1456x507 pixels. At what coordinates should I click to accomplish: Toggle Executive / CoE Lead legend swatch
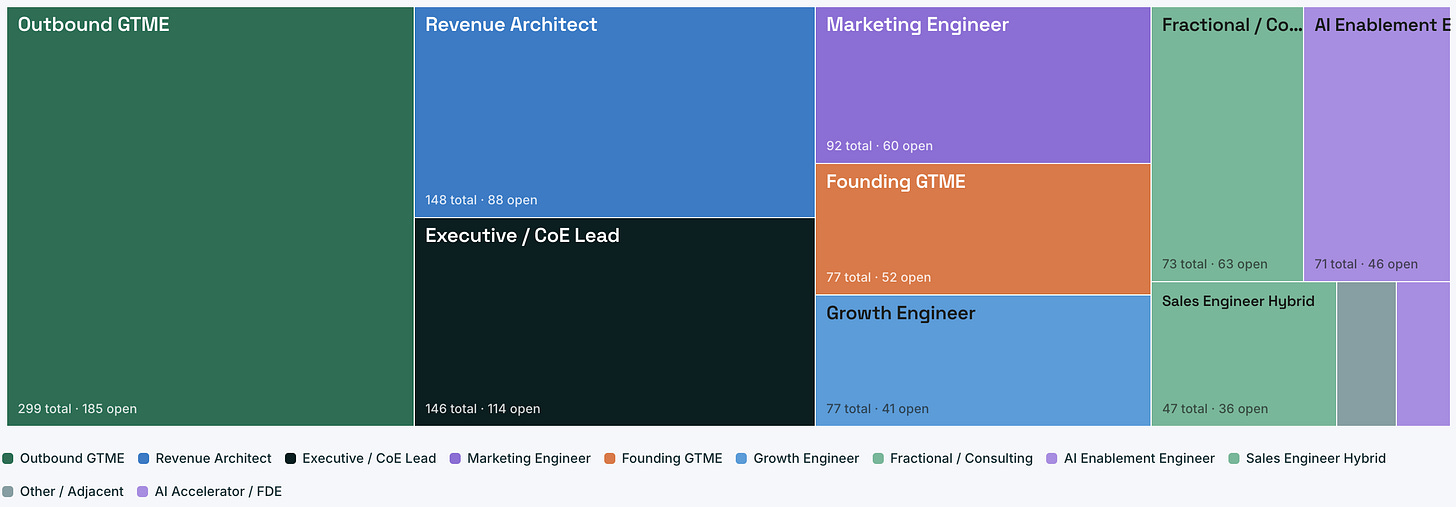(291, 459)
